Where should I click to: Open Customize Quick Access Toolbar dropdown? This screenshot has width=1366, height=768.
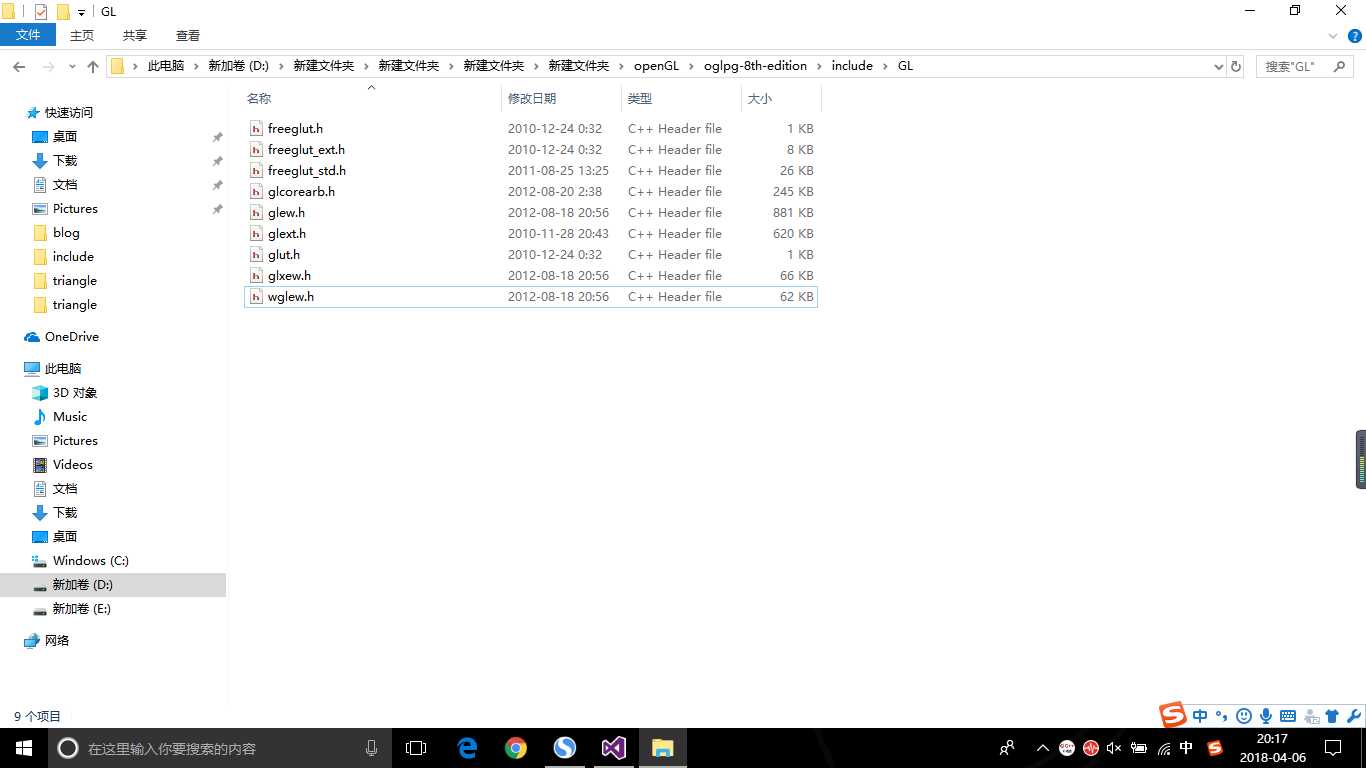81,13
